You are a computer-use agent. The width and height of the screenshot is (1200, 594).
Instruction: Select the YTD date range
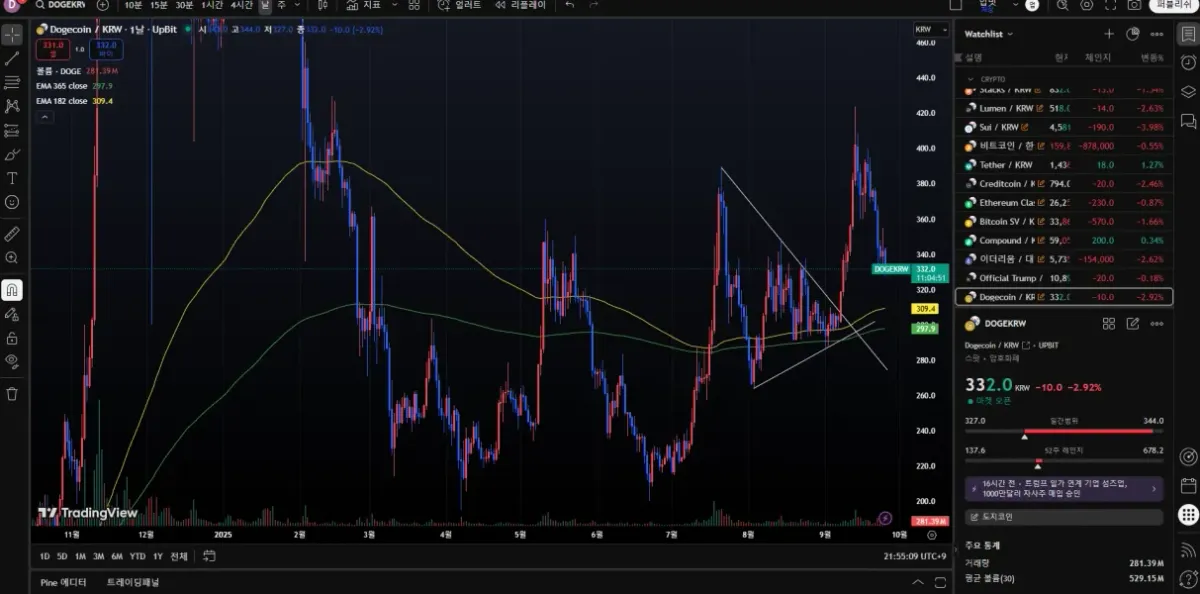click(x=137, y=556)
